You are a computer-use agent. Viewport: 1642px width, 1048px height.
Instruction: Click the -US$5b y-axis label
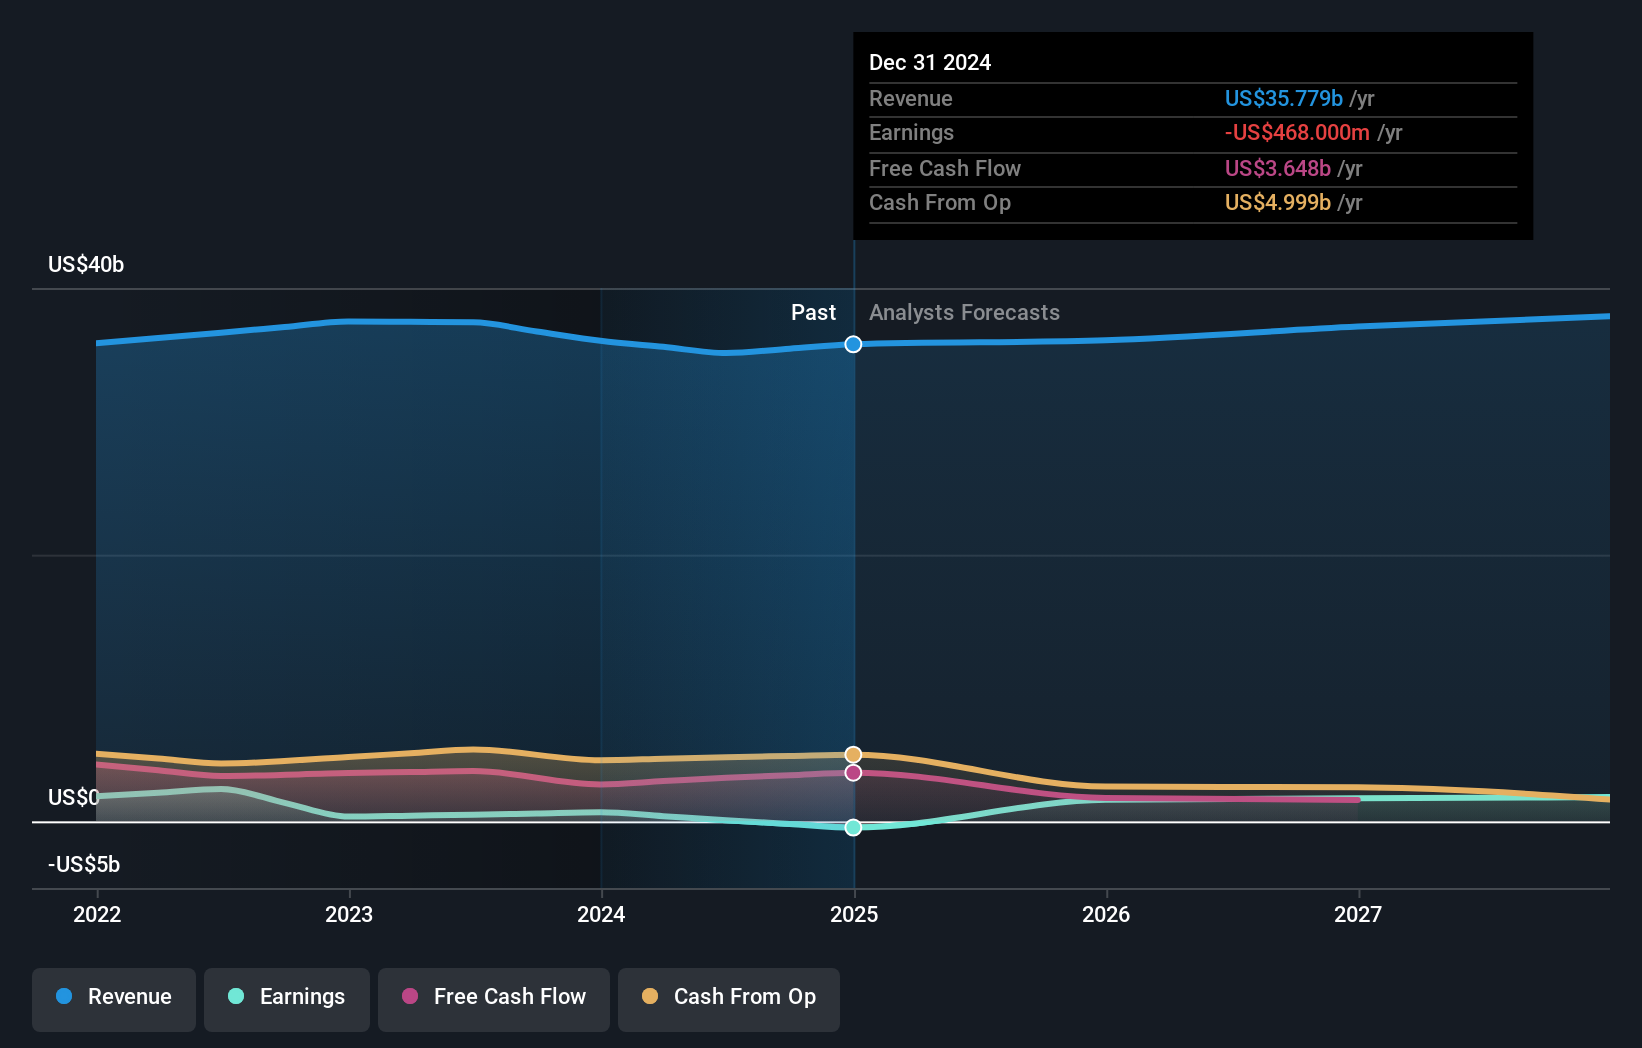coord(84,864)
